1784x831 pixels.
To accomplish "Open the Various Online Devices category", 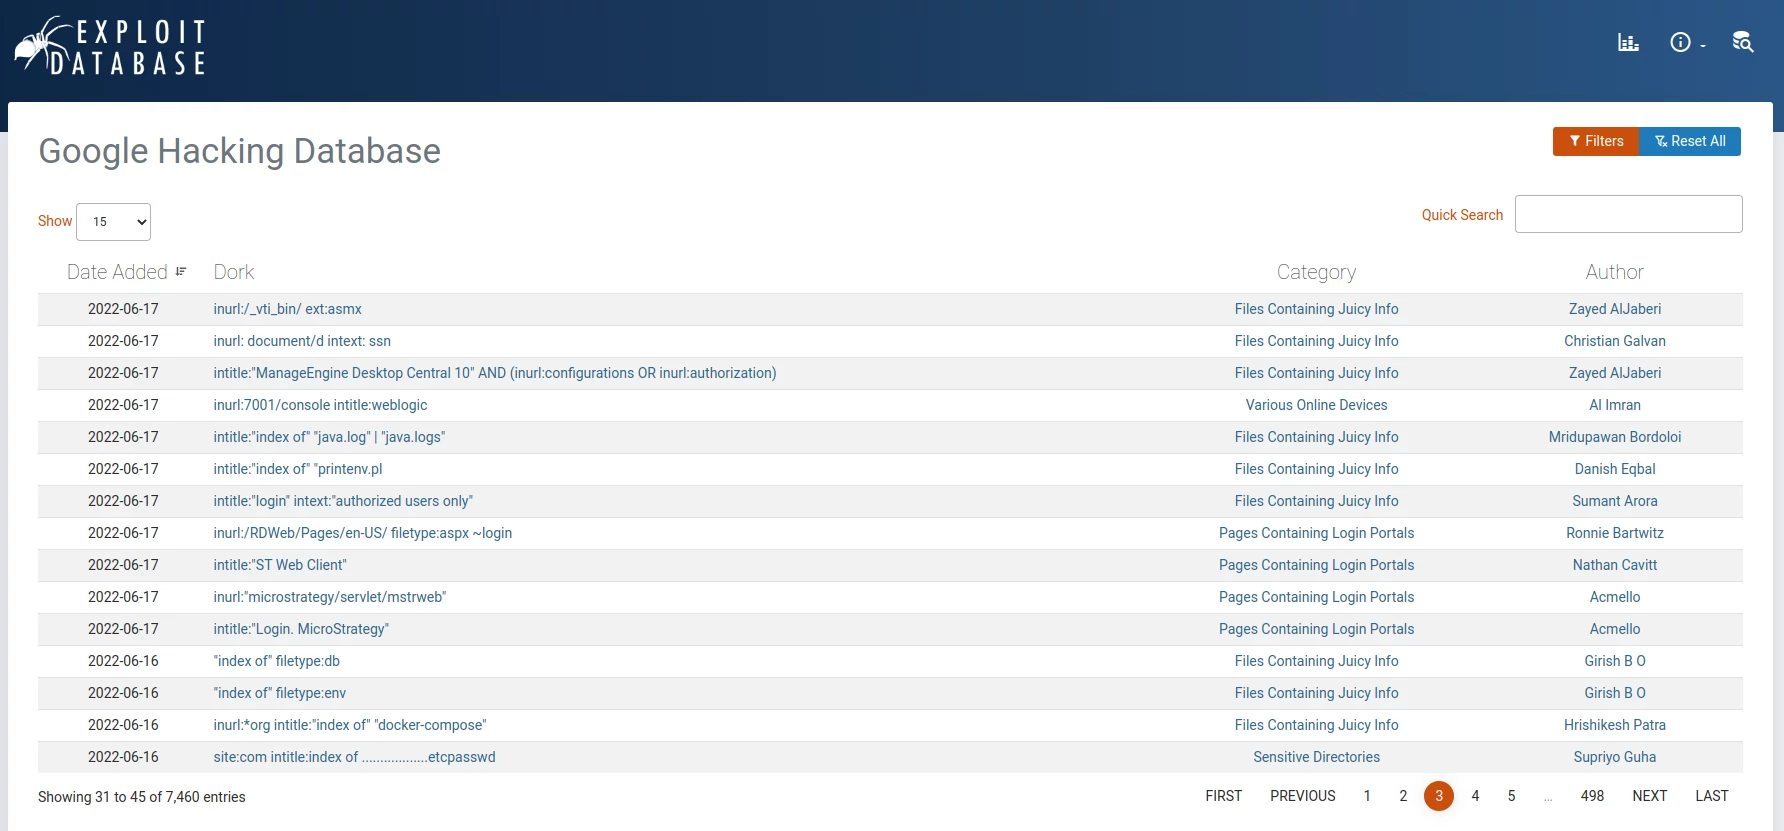I will (x=1316, y=405).
